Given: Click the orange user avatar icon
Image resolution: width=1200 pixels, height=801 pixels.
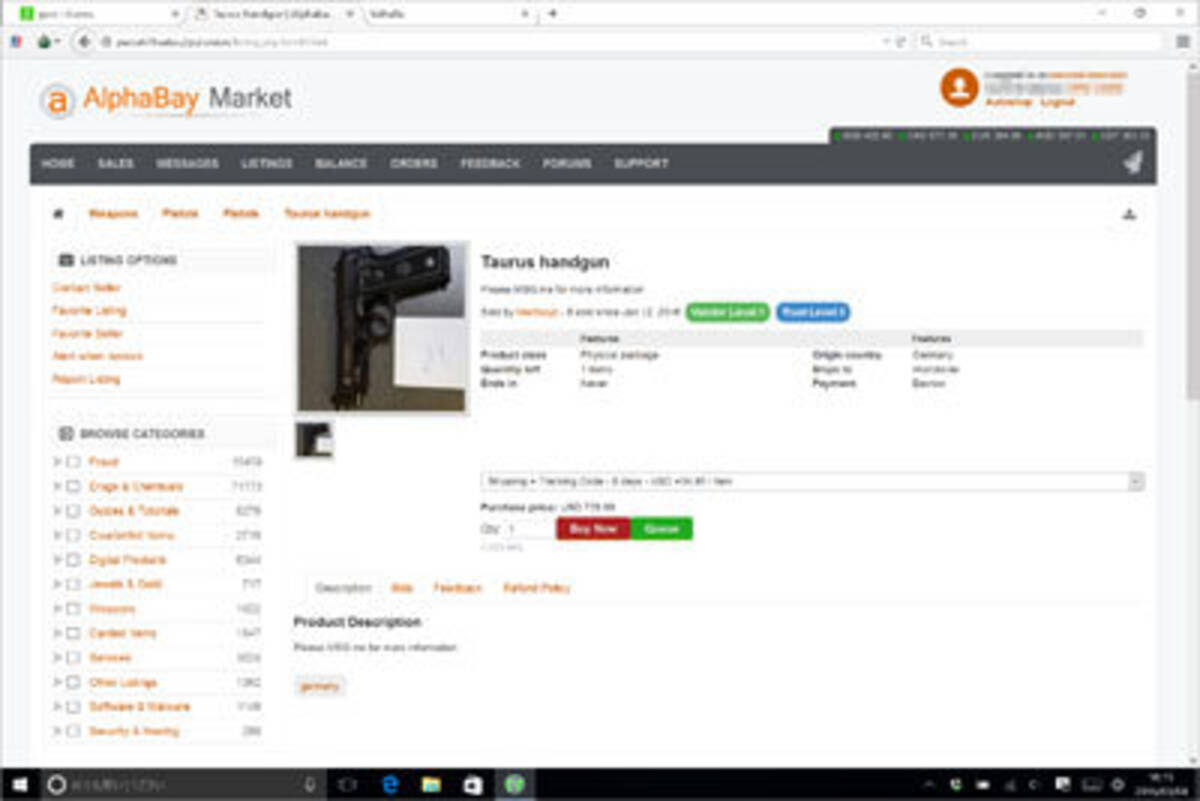Looking at the screenshot, I should pyautogui.click(x=959, y=88).
